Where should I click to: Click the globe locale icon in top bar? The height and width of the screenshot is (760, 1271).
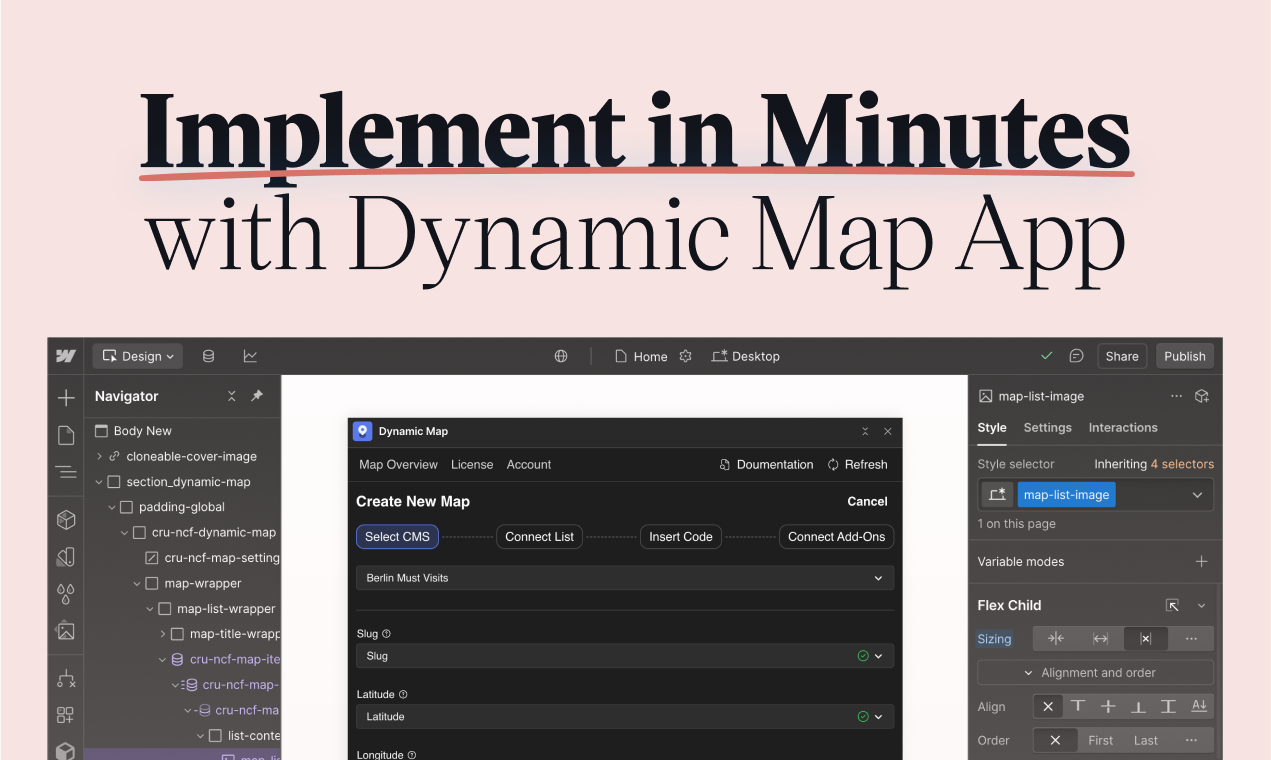[x=561, y=356]
